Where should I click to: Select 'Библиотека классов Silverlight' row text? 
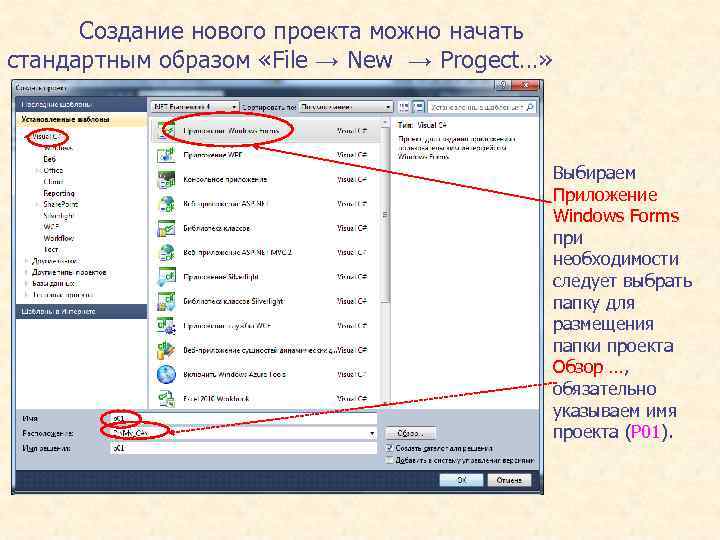click(233, 301)
